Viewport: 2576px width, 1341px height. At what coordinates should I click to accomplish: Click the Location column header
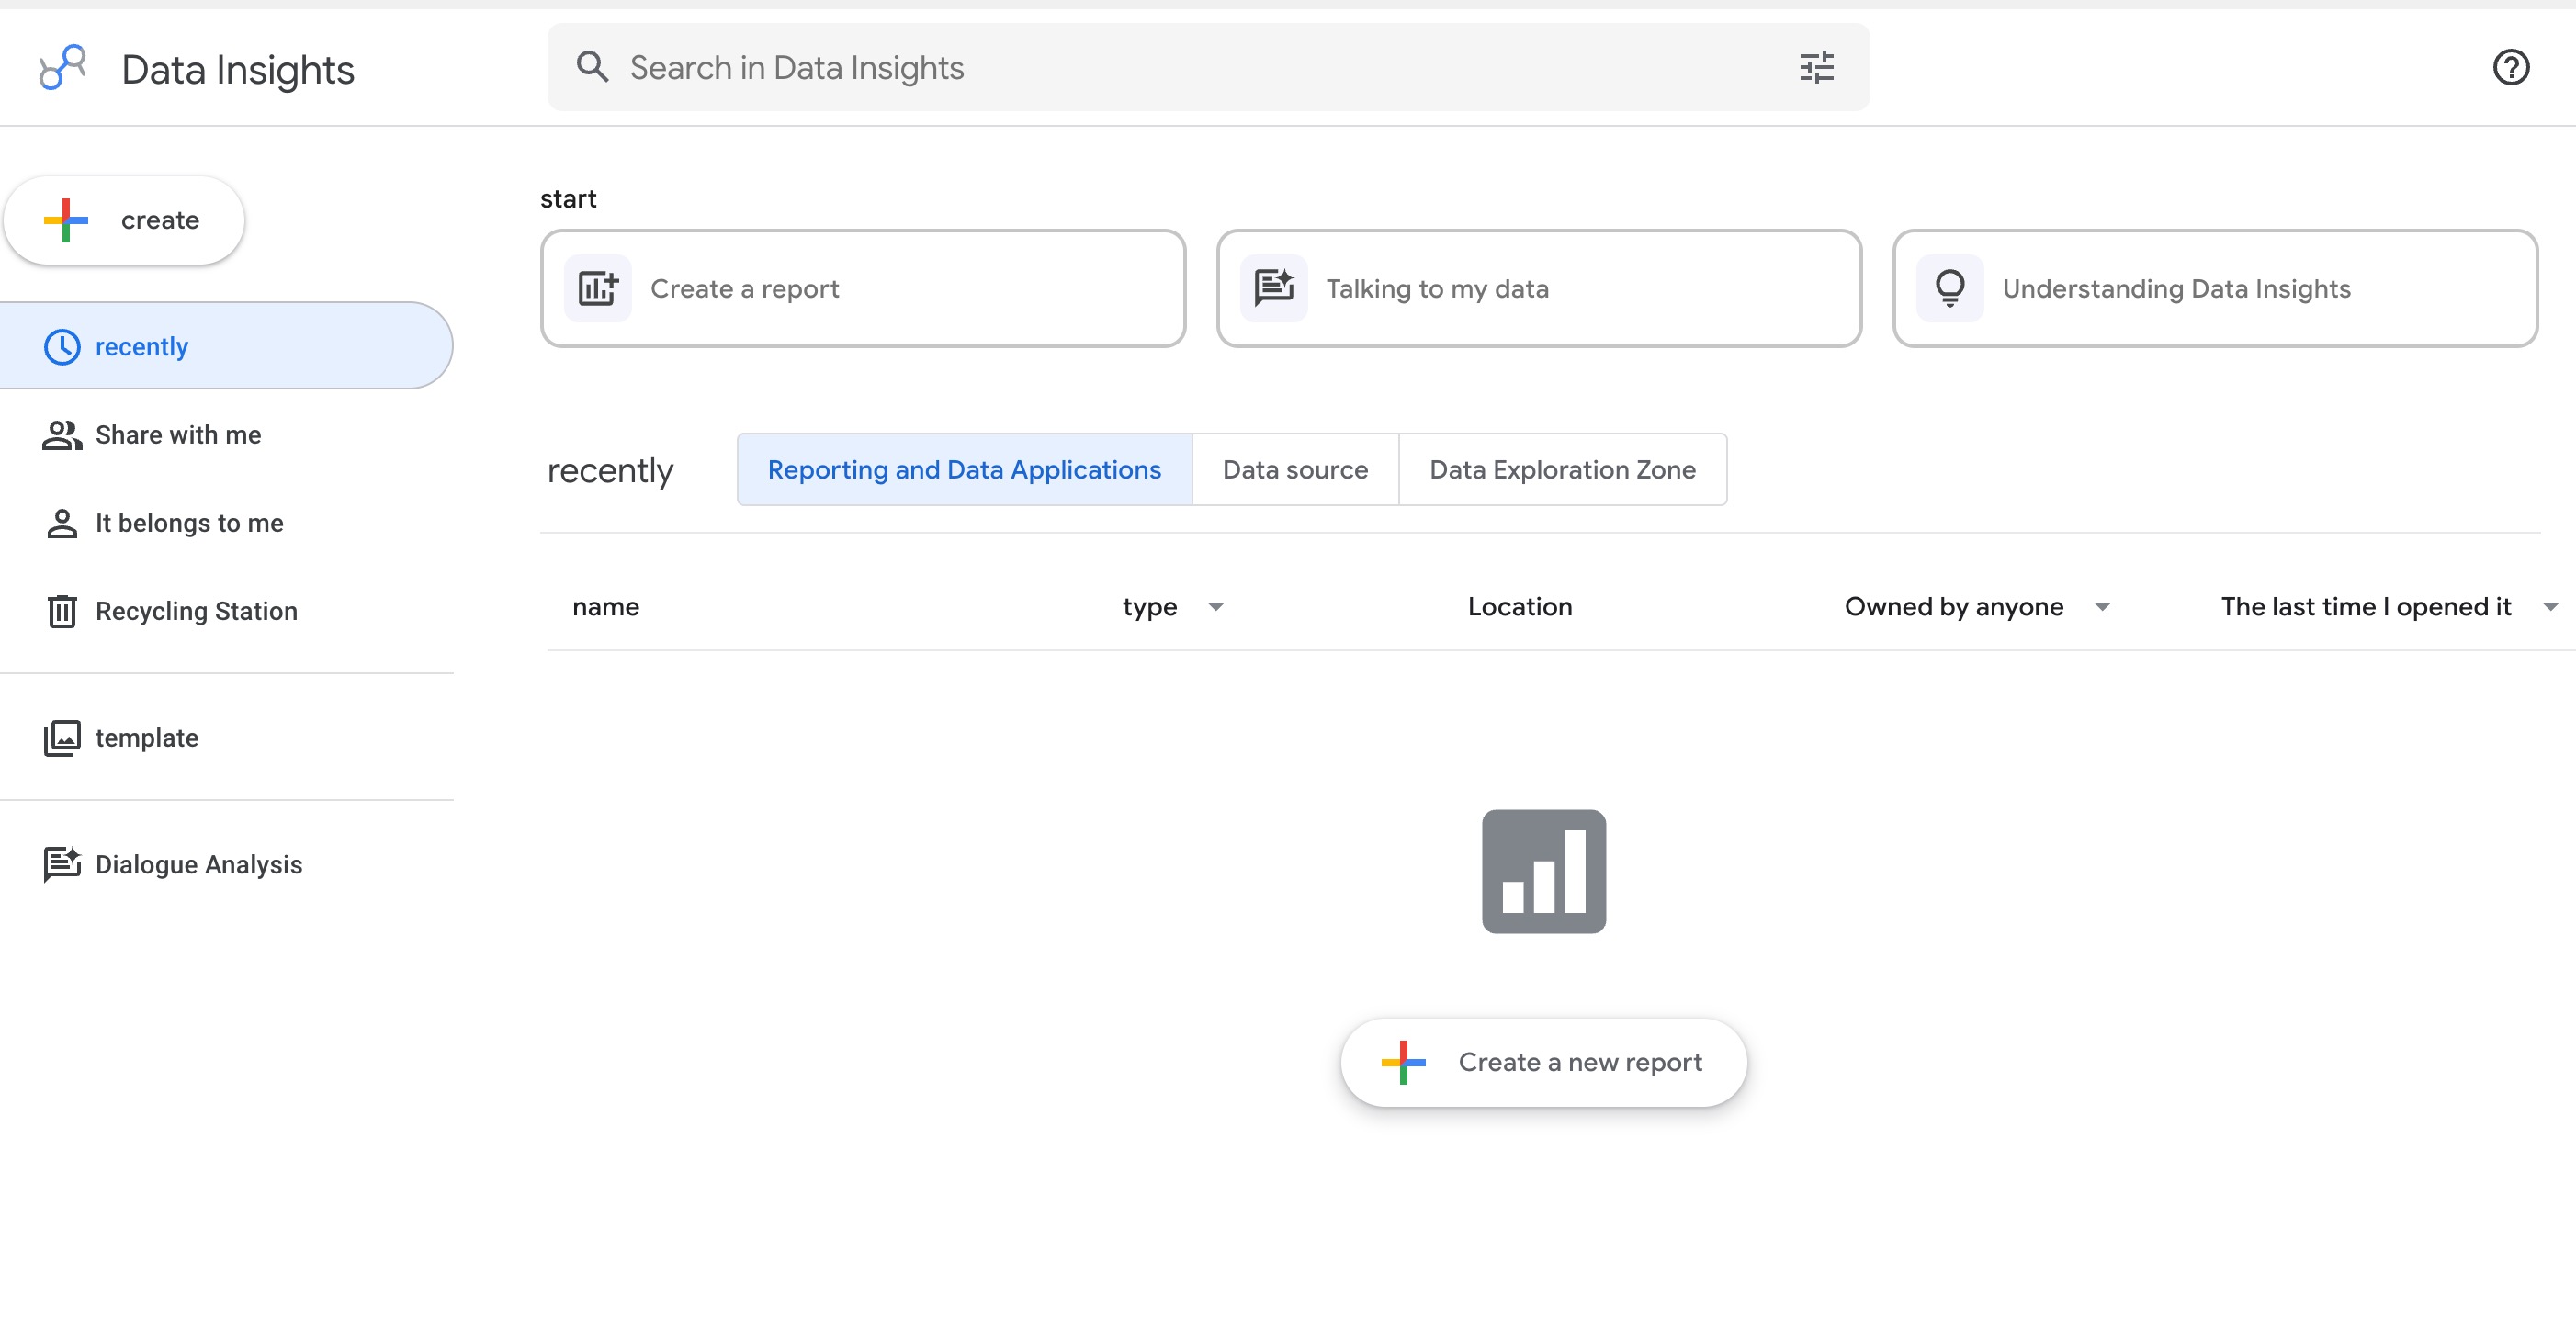[1520, 607]
